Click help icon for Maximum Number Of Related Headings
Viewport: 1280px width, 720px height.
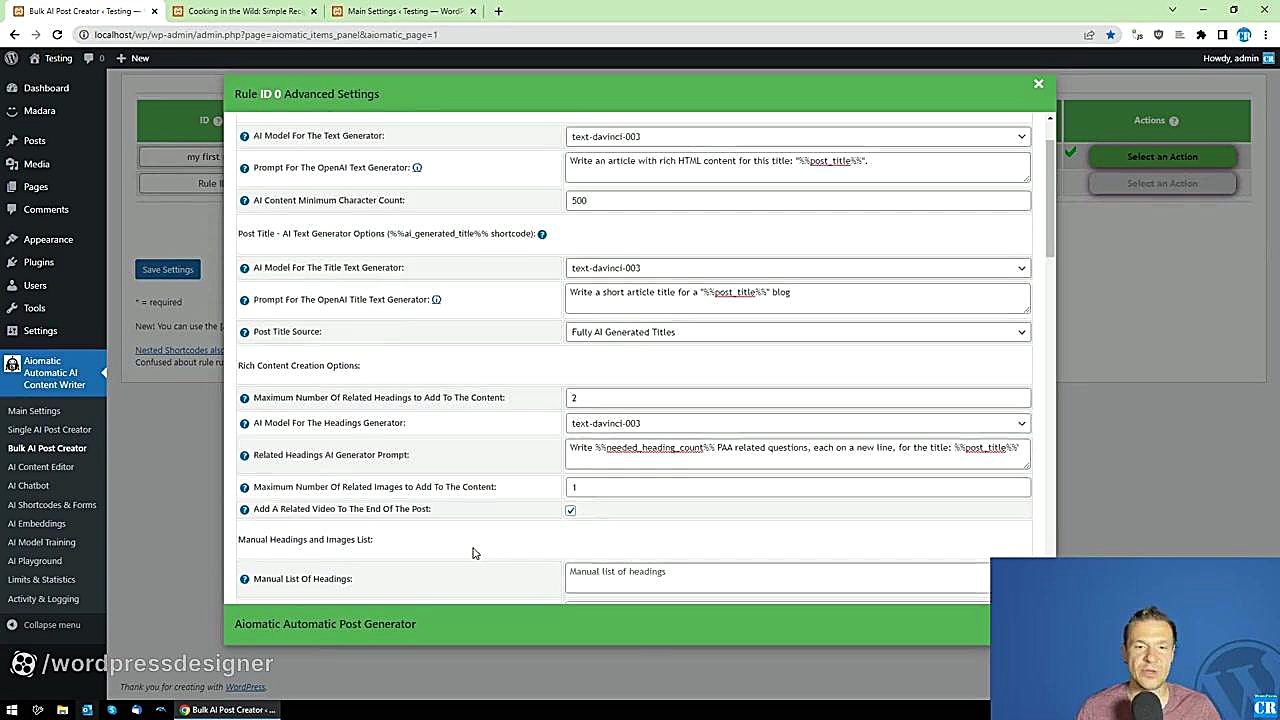244,398
